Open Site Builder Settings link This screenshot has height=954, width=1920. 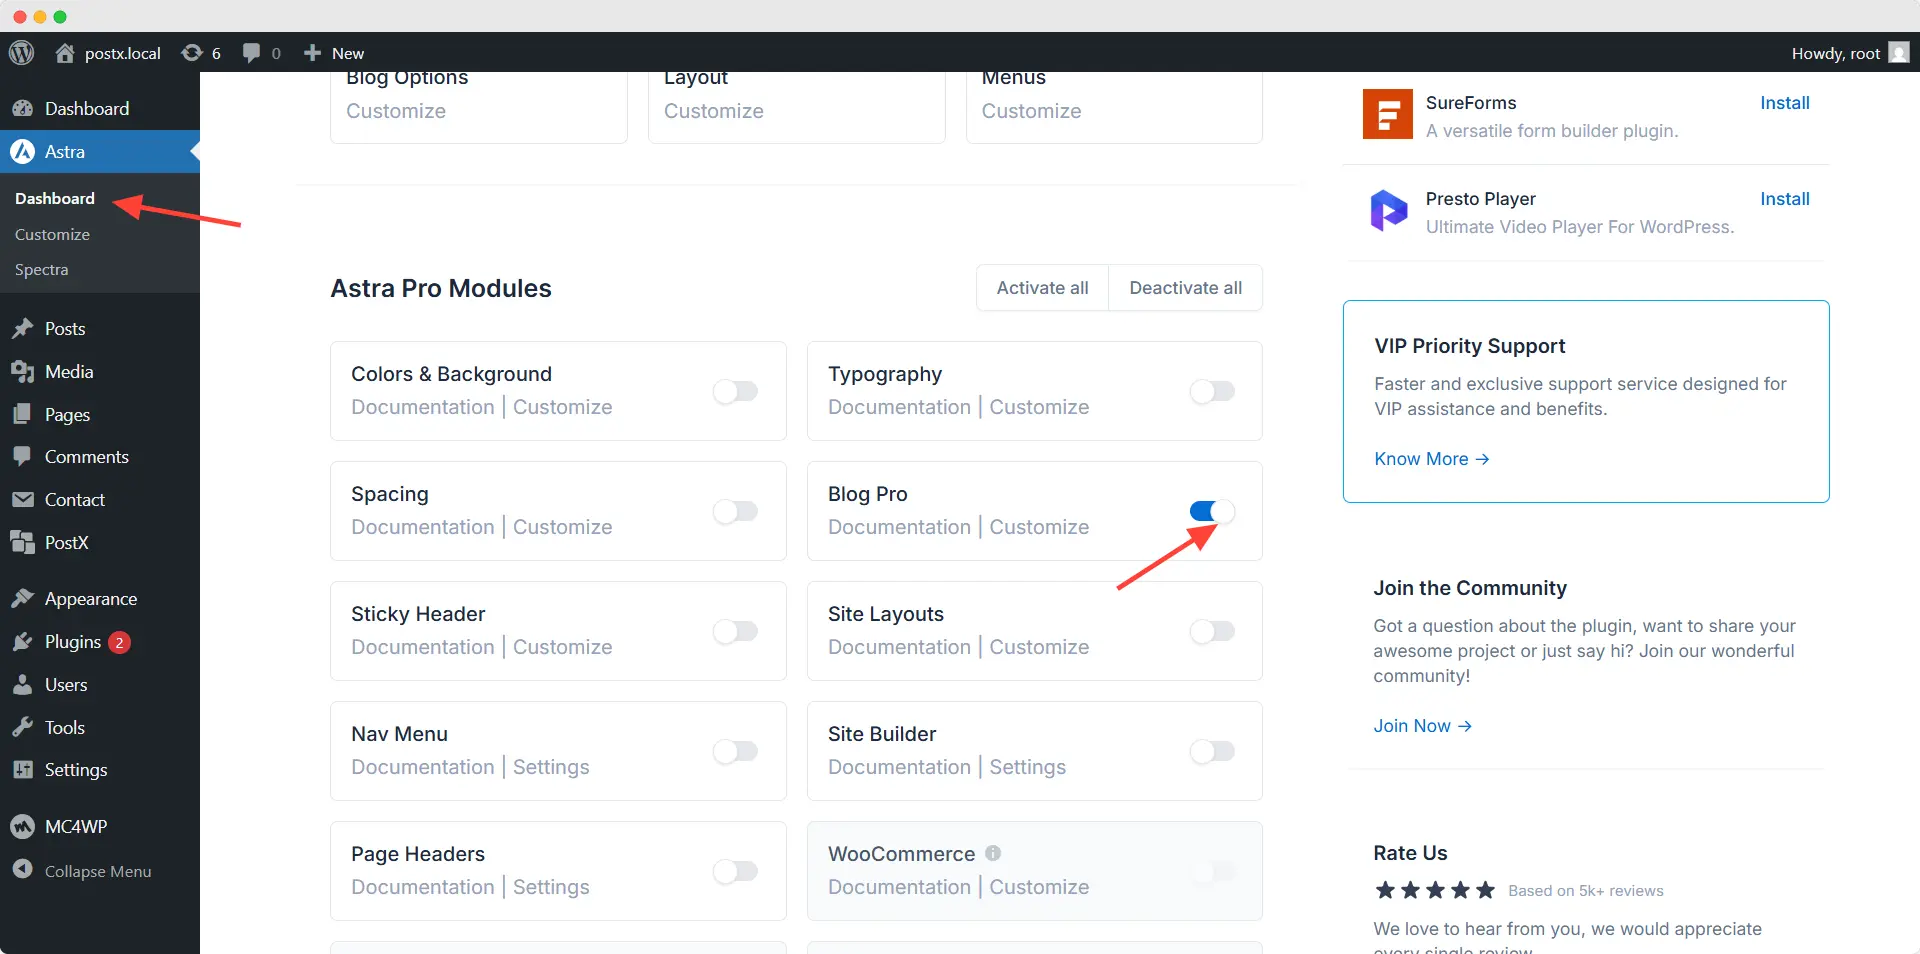pyautogui.click(x=1027, y=767)
